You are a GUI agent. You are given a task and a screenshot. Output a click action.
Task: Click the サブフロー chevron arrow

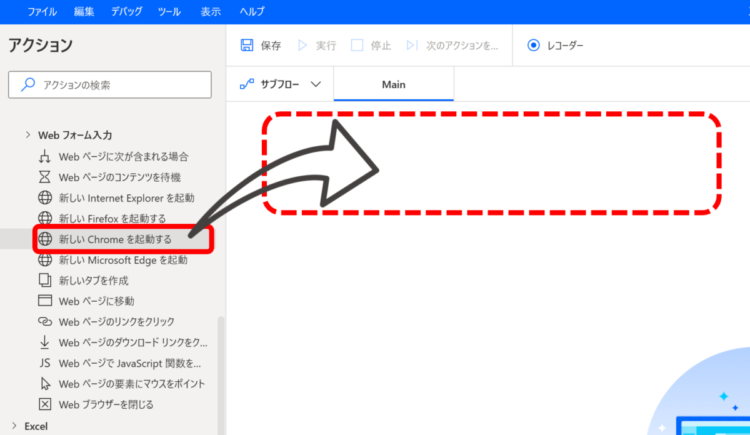point(316,85)
